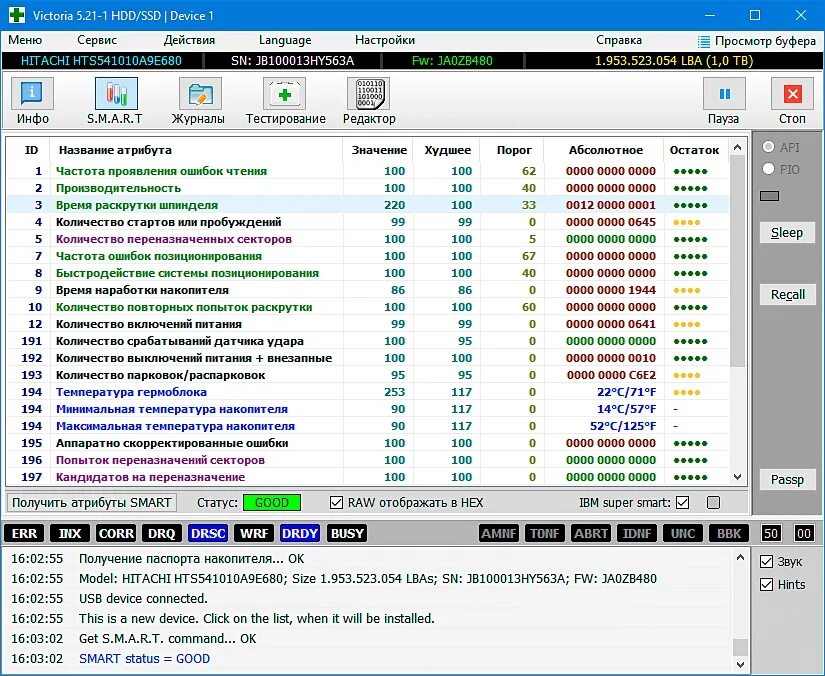Viewport: 825px width, 676px height.
Task: Click the red Стоп stop icon
Action: pyautogui.click(x=792, y=94)
